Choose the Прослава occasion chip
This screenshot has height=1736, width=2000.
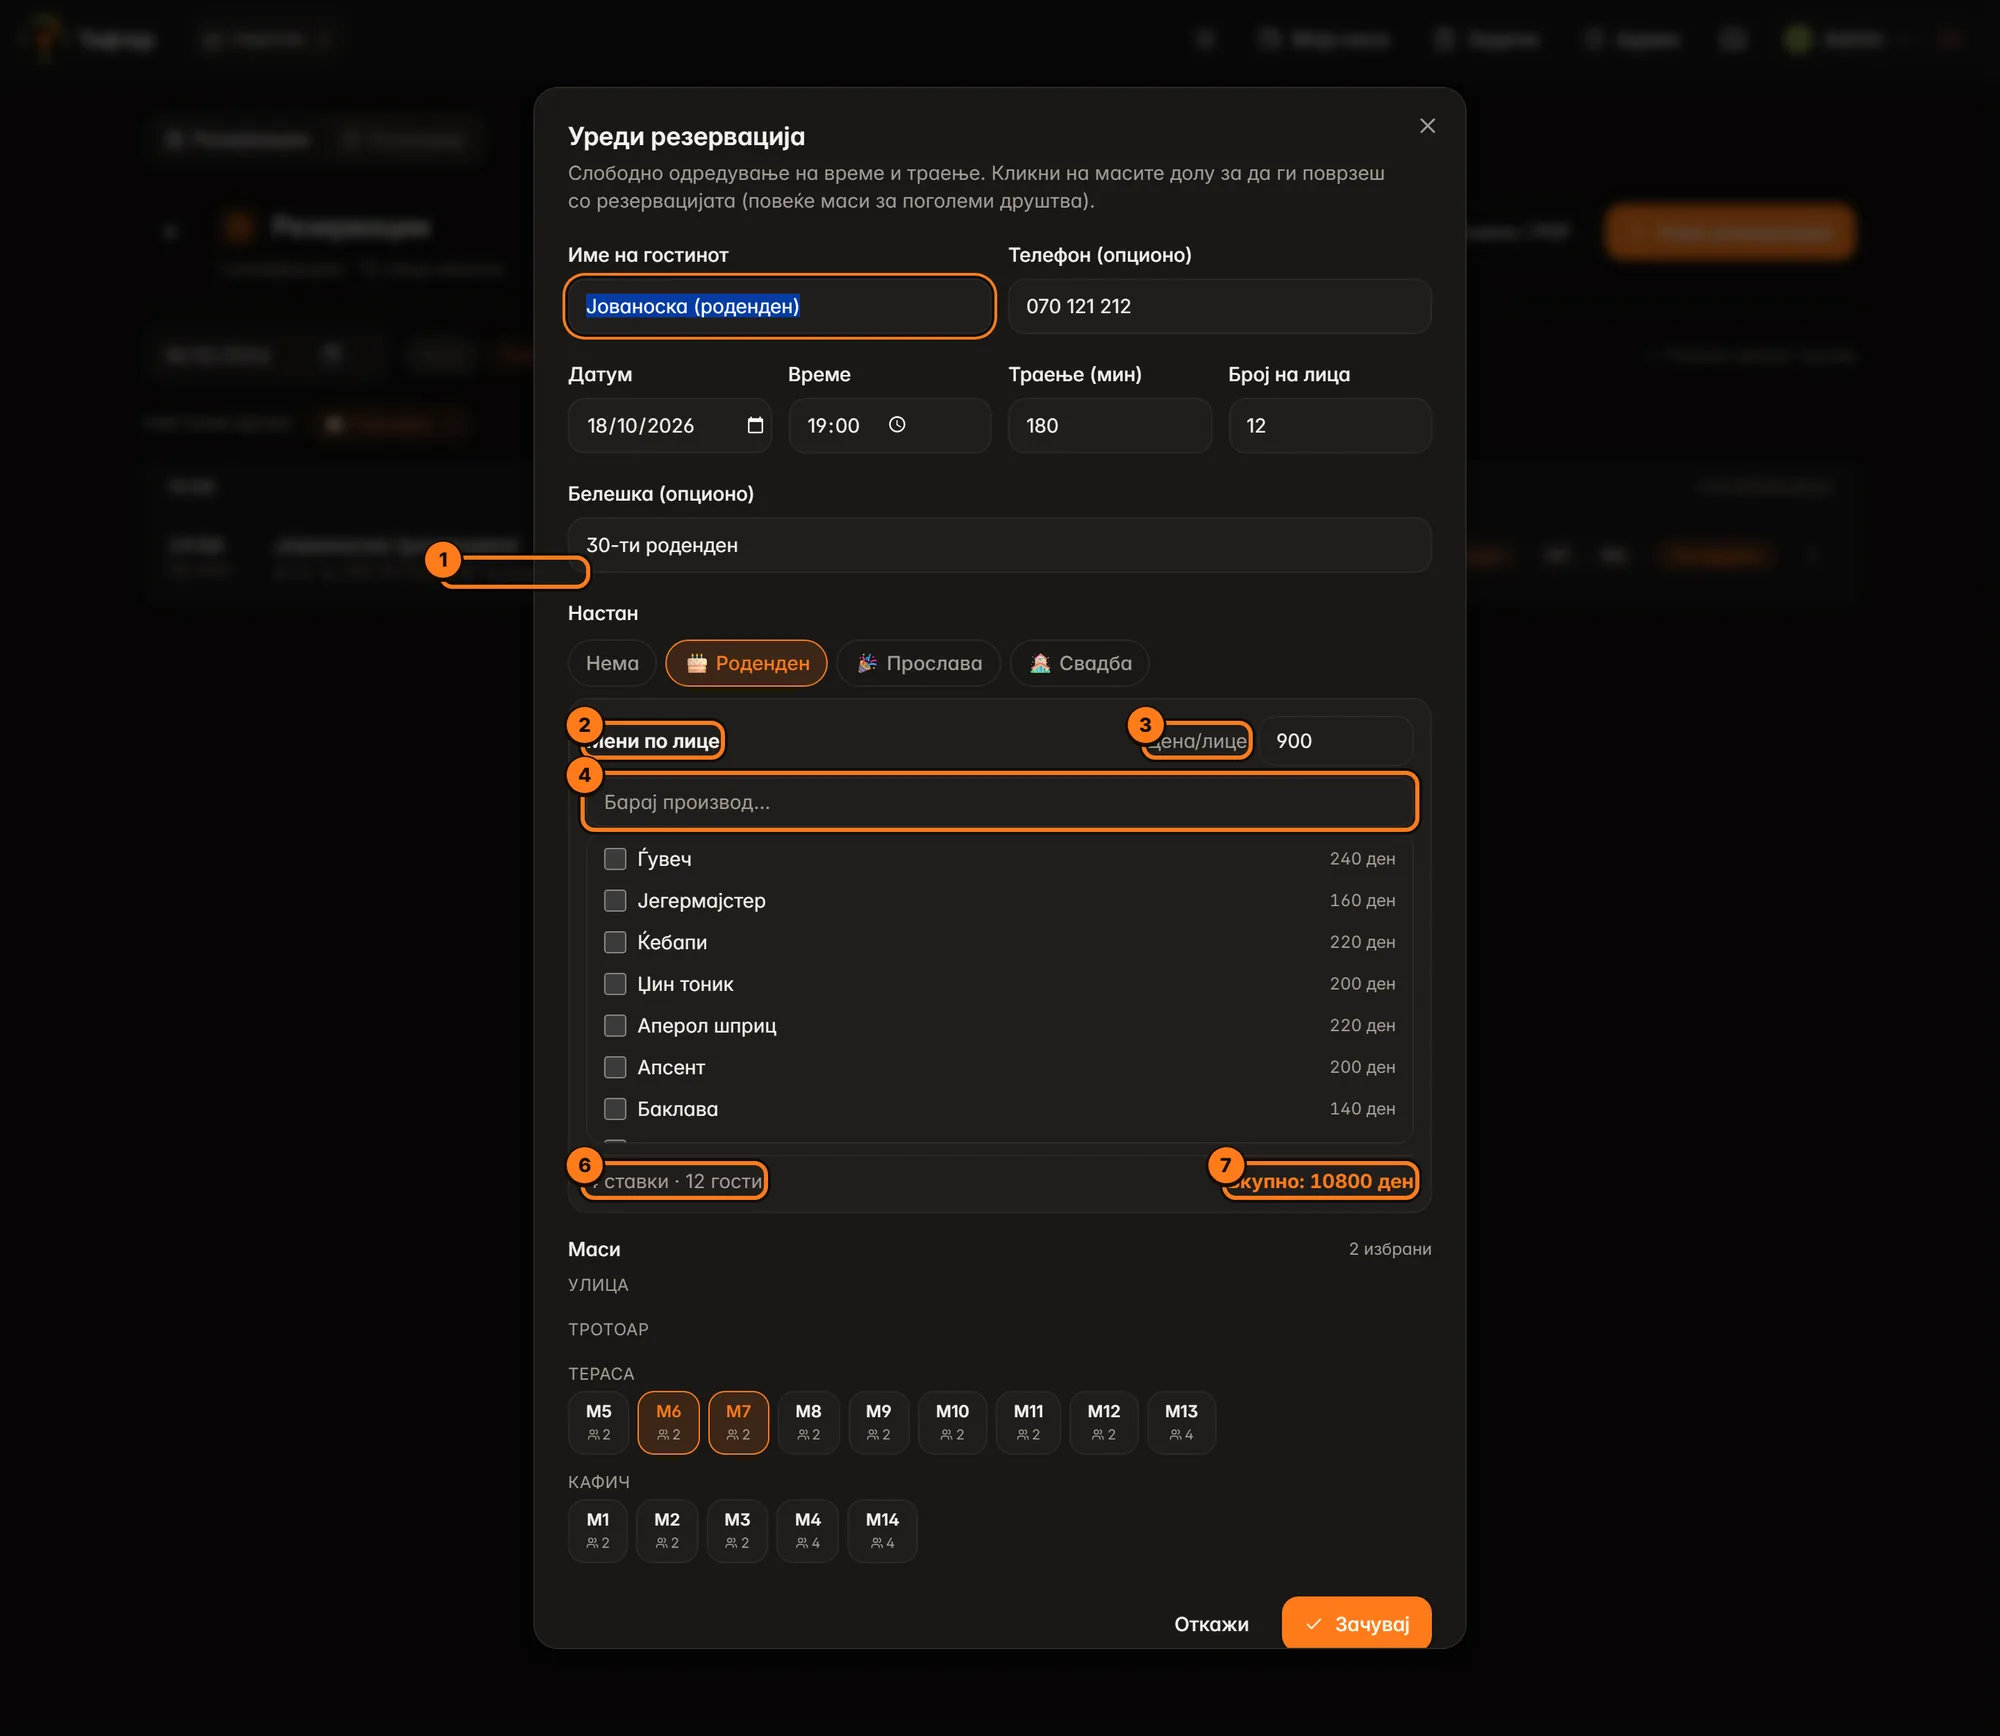tap(919, 663)
